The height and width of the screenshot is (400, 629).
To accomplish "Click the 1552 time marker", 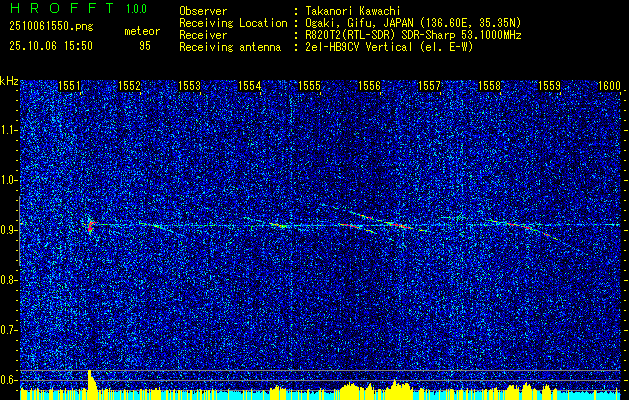I will (x=130, y=86).
